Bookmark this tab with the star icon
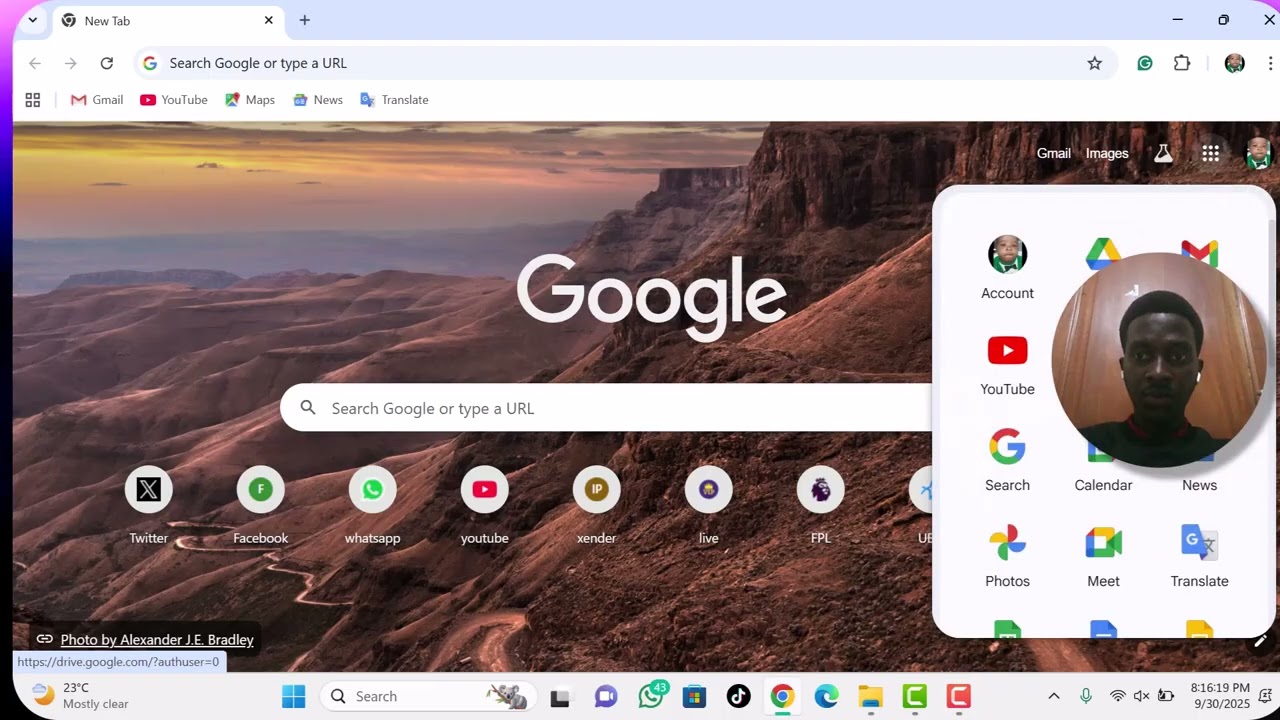This screenshot has height=720, width=1280. (1095, 63)
